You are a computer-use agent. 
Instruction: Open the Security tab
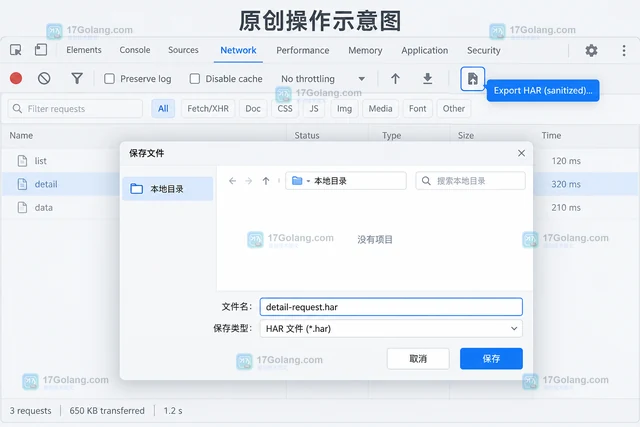tap(484, 50)
